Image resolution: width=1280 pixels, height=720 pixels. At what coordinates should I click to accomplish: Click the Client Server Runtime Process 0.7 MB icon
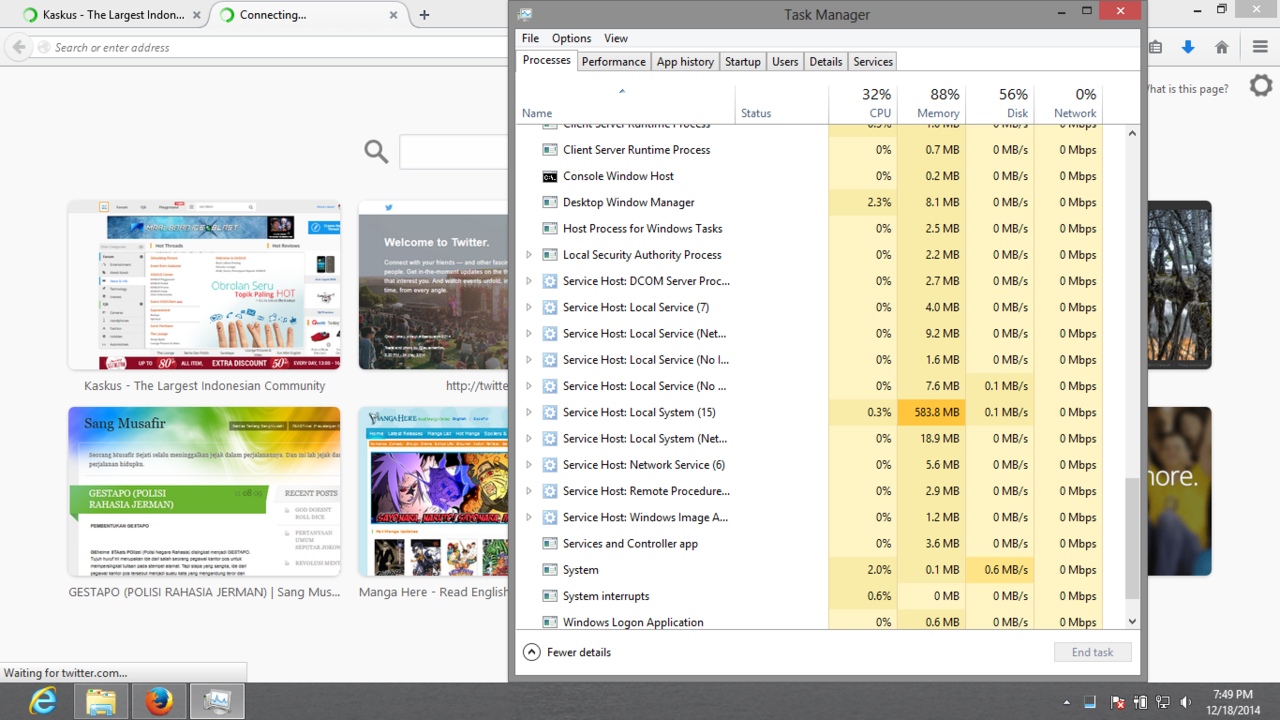coord(549,150)
